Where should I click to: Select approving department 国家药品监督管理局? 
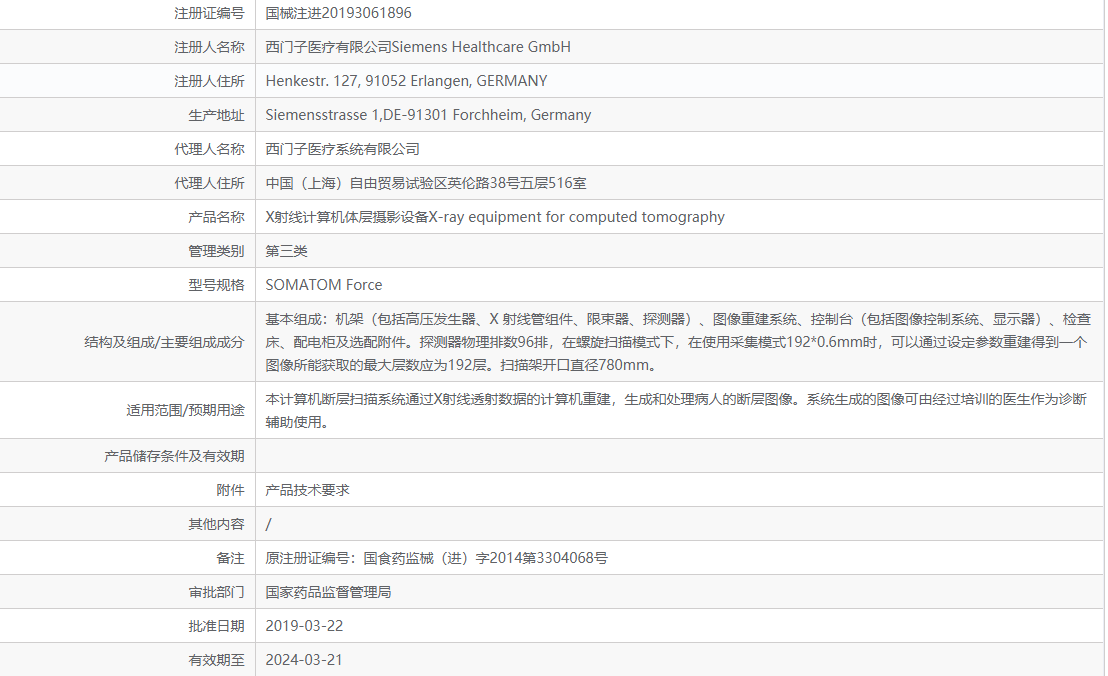[x=329, y=592]
